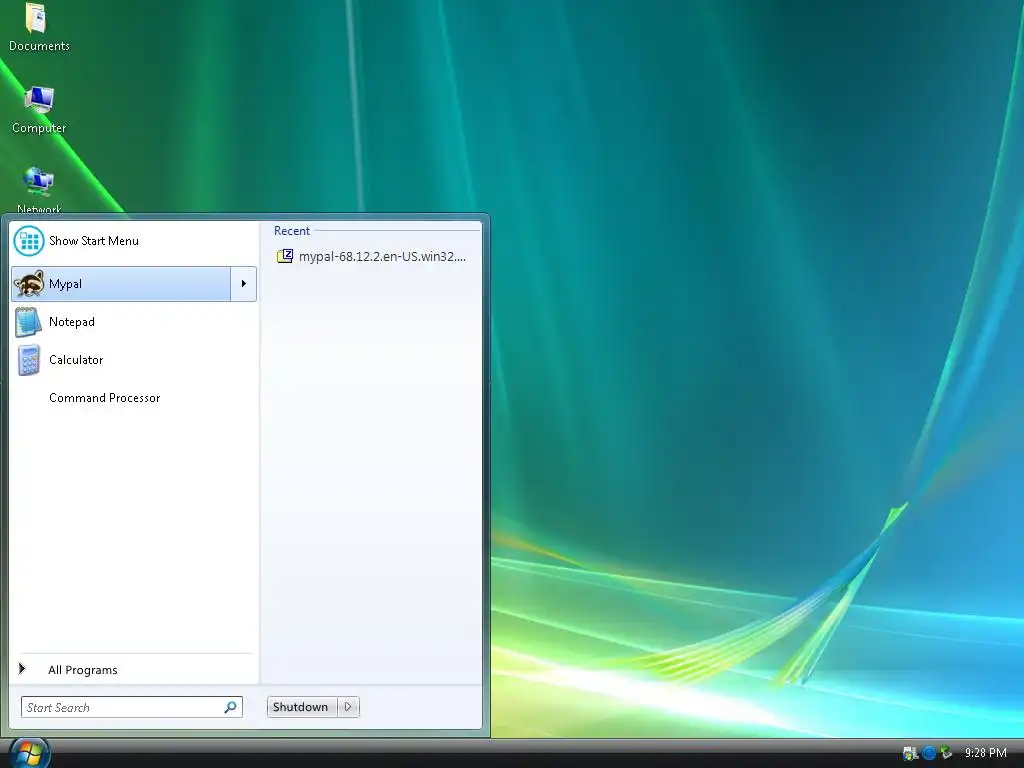Click the Shutdown button

click(x=301, y=707)
